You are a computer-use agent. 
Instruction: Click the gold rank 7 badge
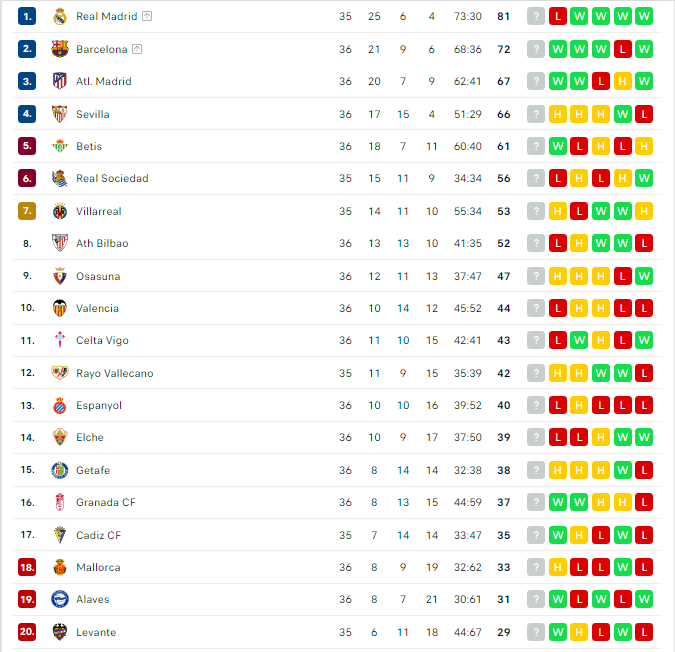pos(27,211)
